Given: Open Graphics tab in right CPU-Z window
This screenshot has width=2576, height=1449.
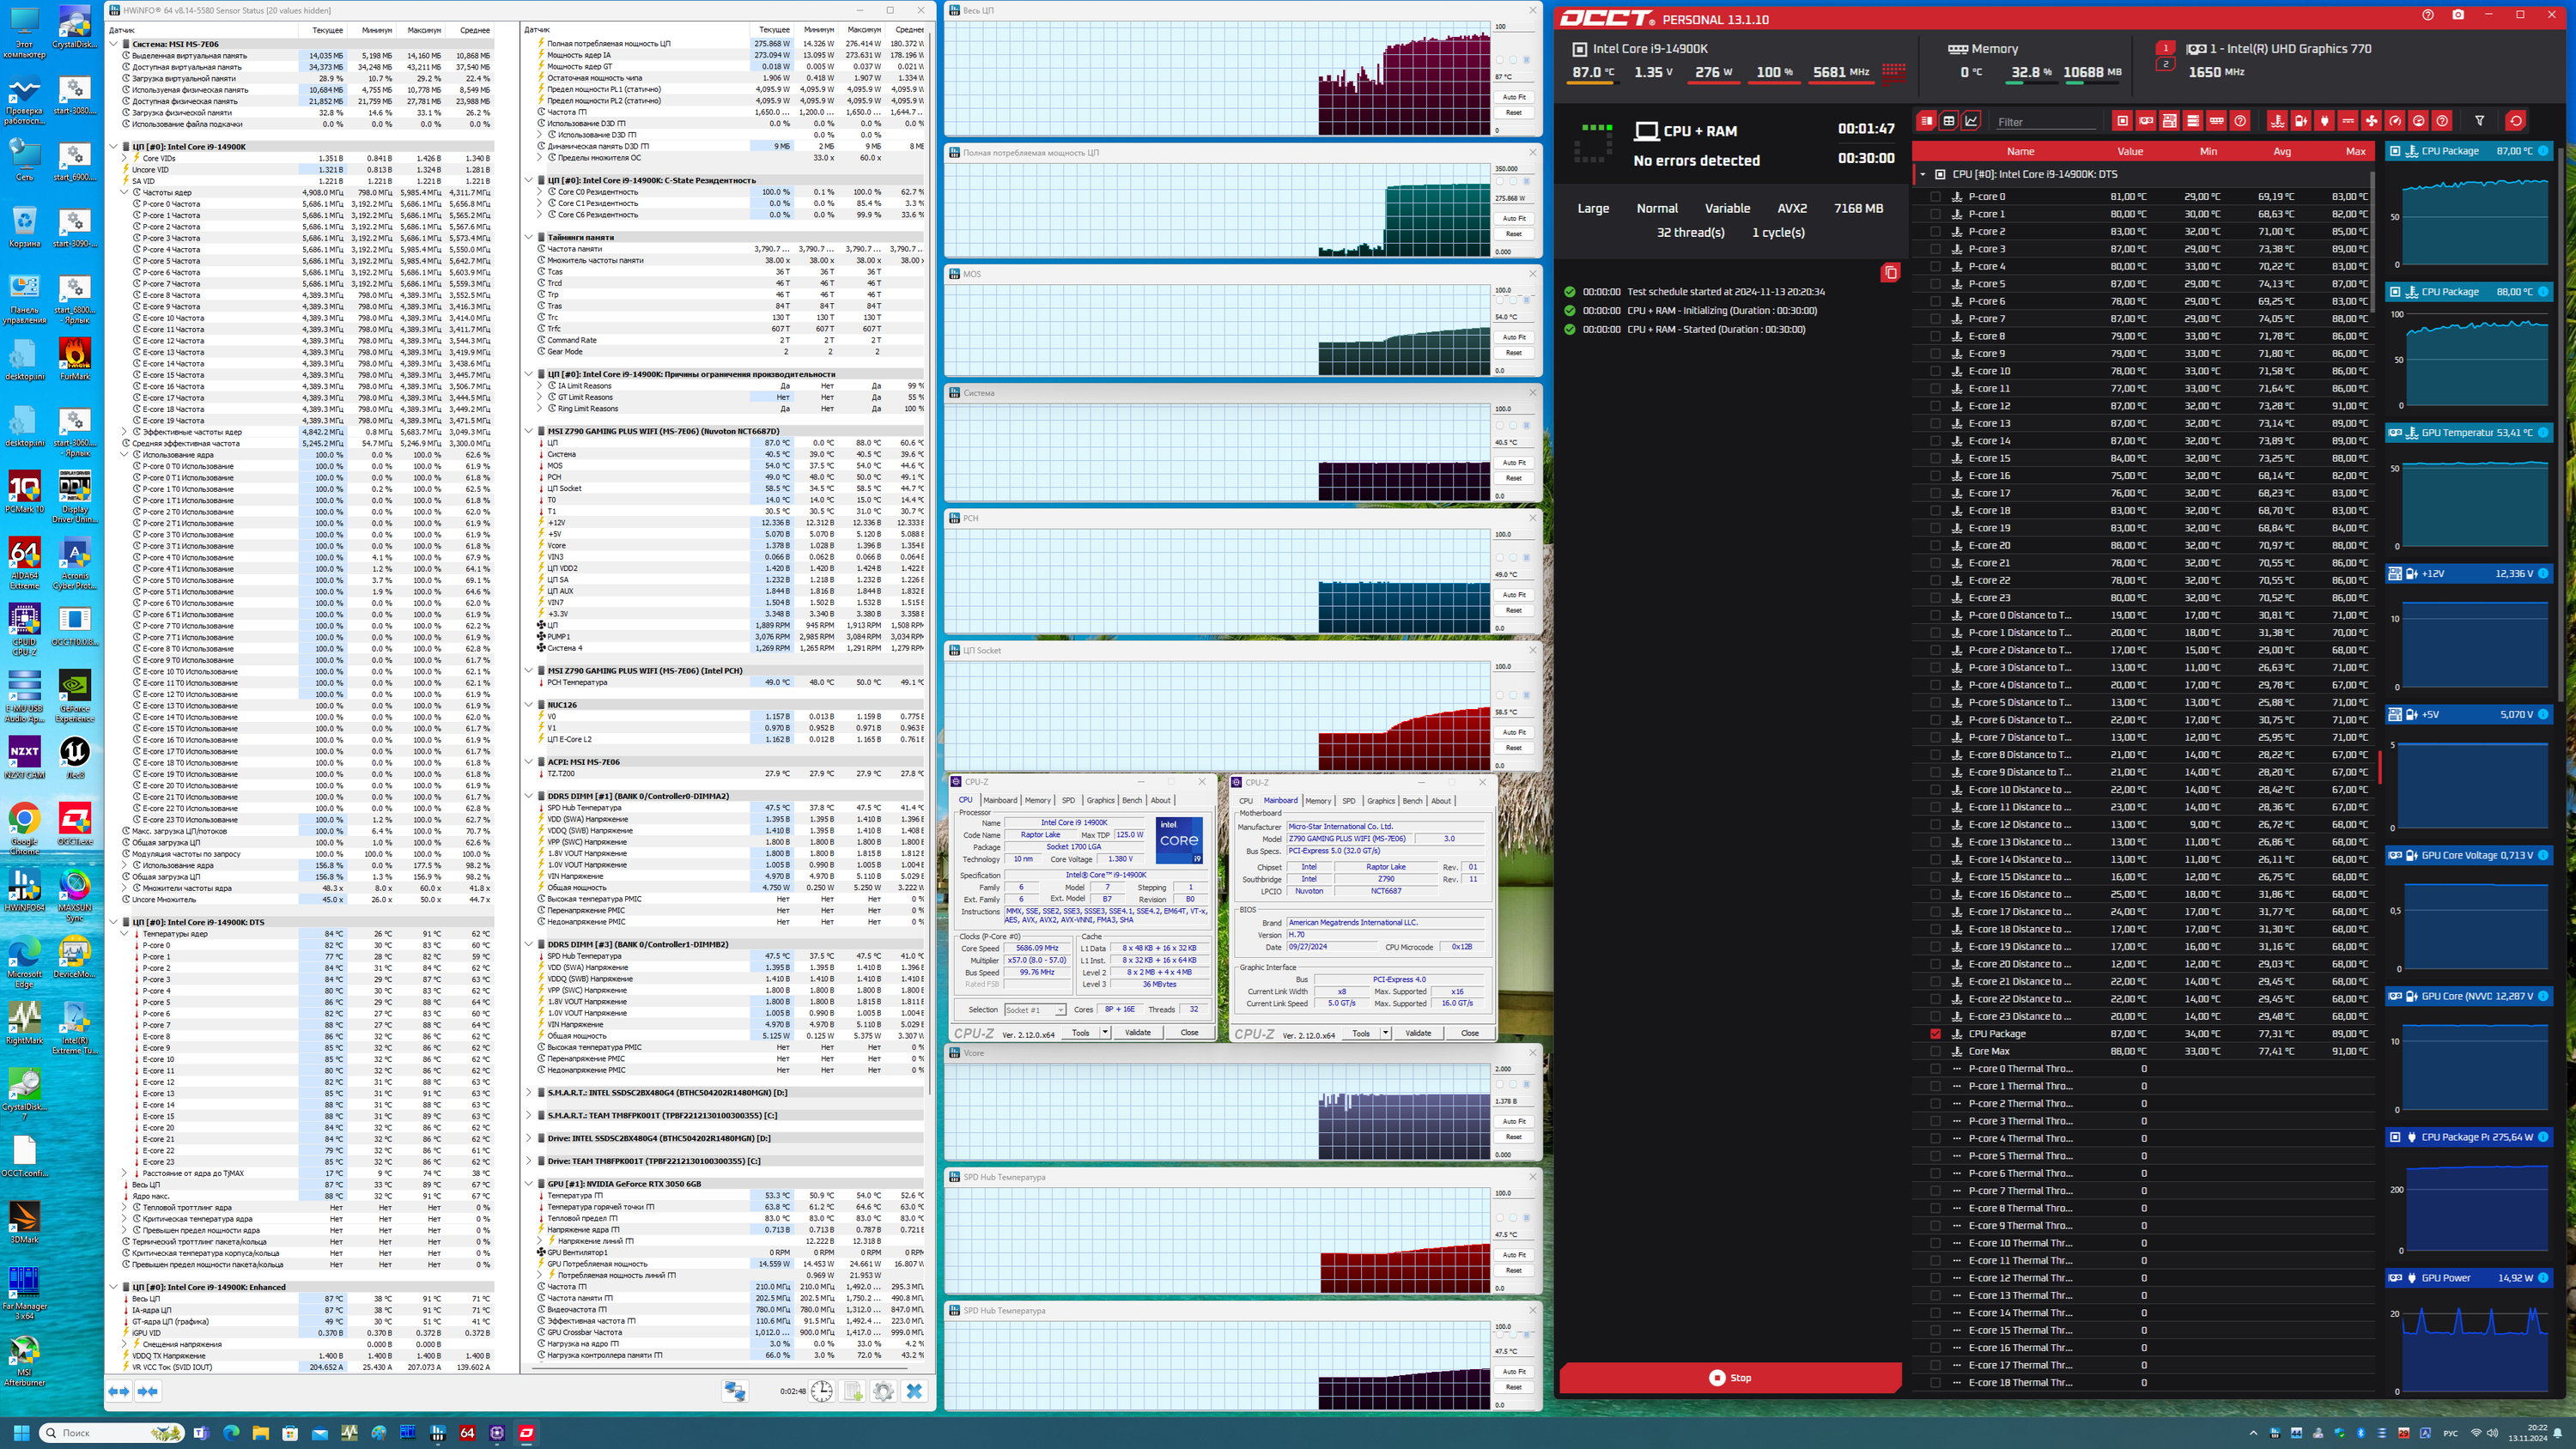Looking at the screenshot, I should pos(1381,801).
